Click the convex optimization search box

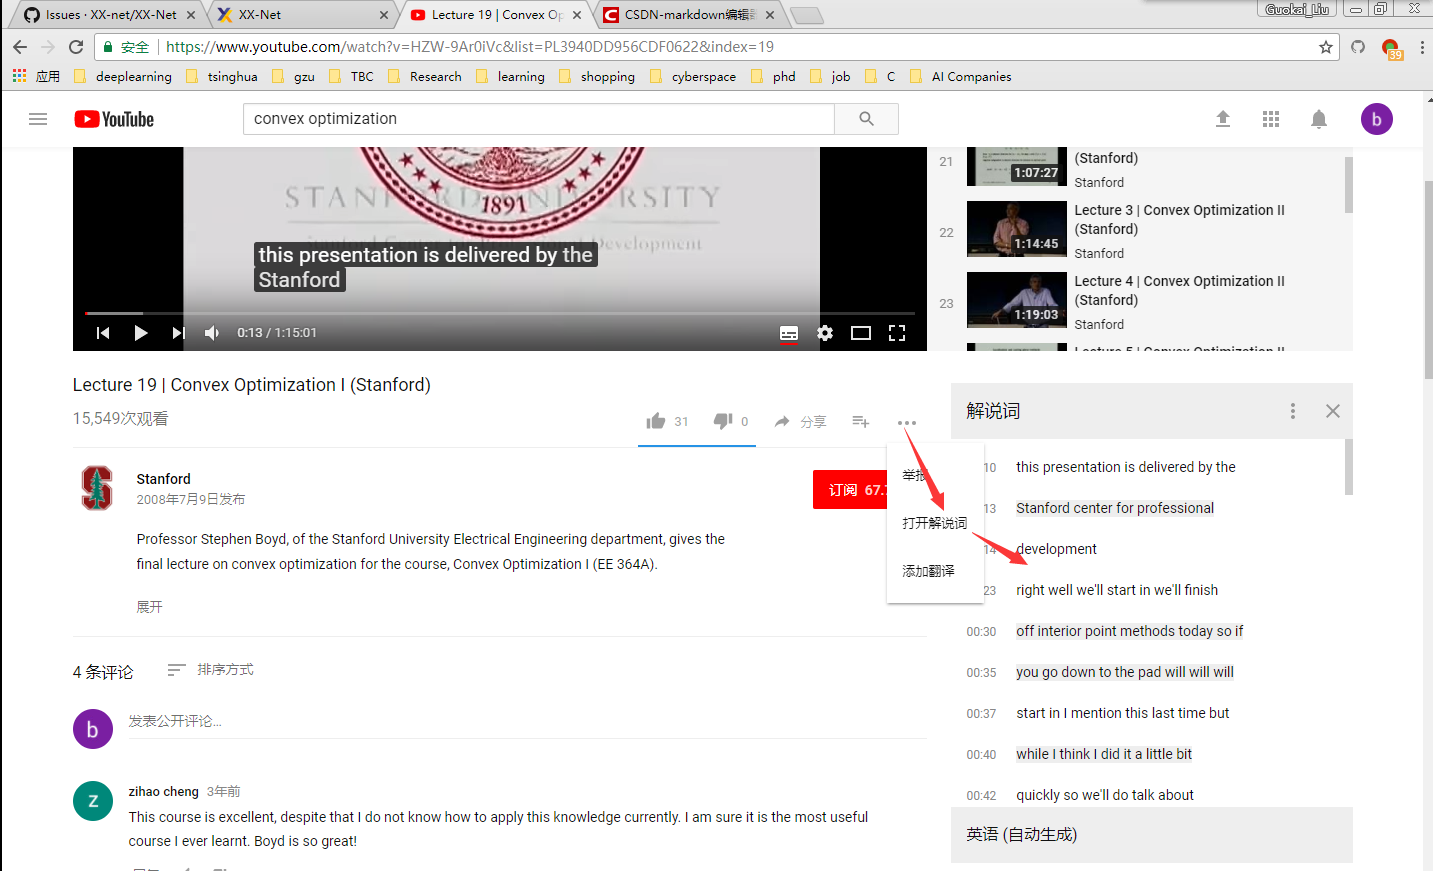[539, 119]
